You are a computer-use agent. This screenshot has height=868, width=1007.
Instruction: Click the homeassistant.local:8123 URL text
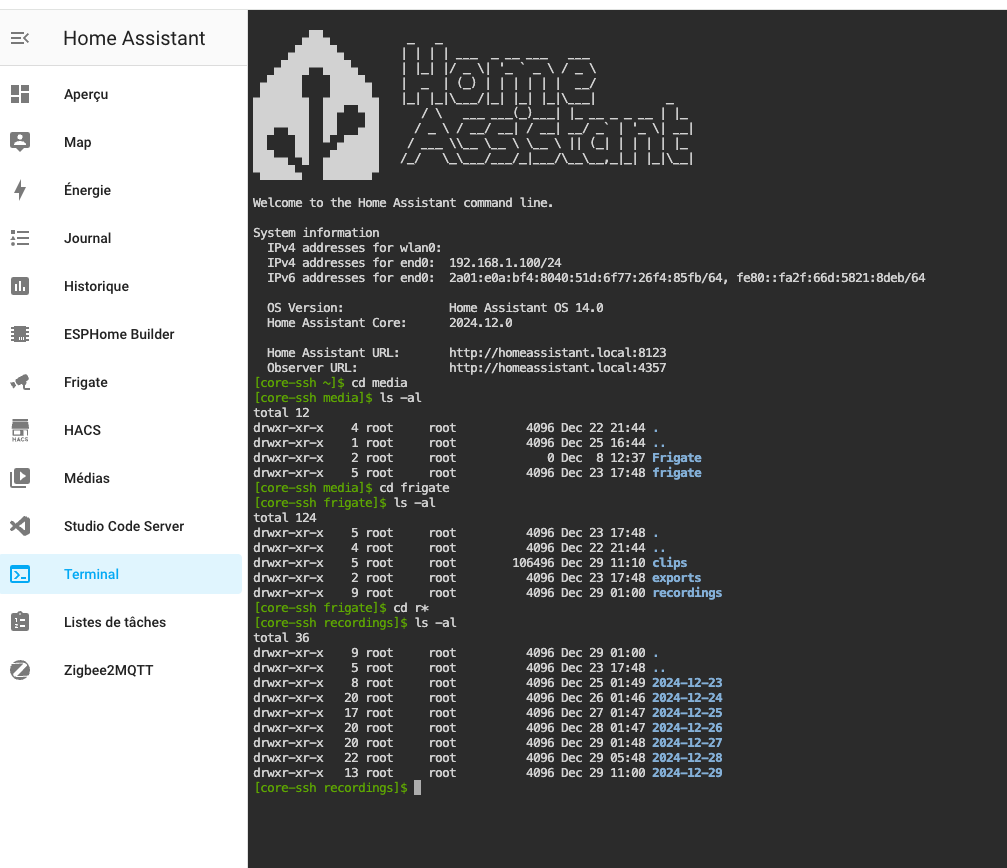[x=557, y=353]
